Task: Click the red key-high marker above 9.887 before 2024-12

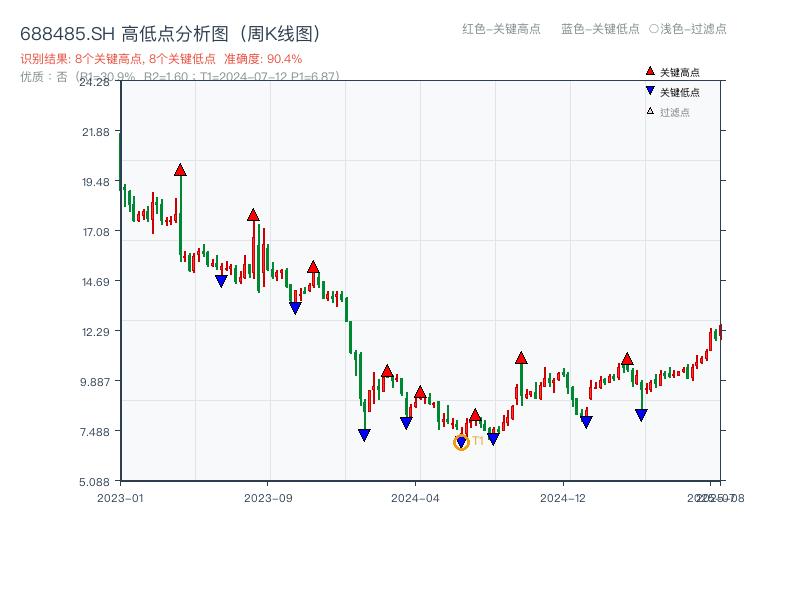Action: click(x=521, y=358)
